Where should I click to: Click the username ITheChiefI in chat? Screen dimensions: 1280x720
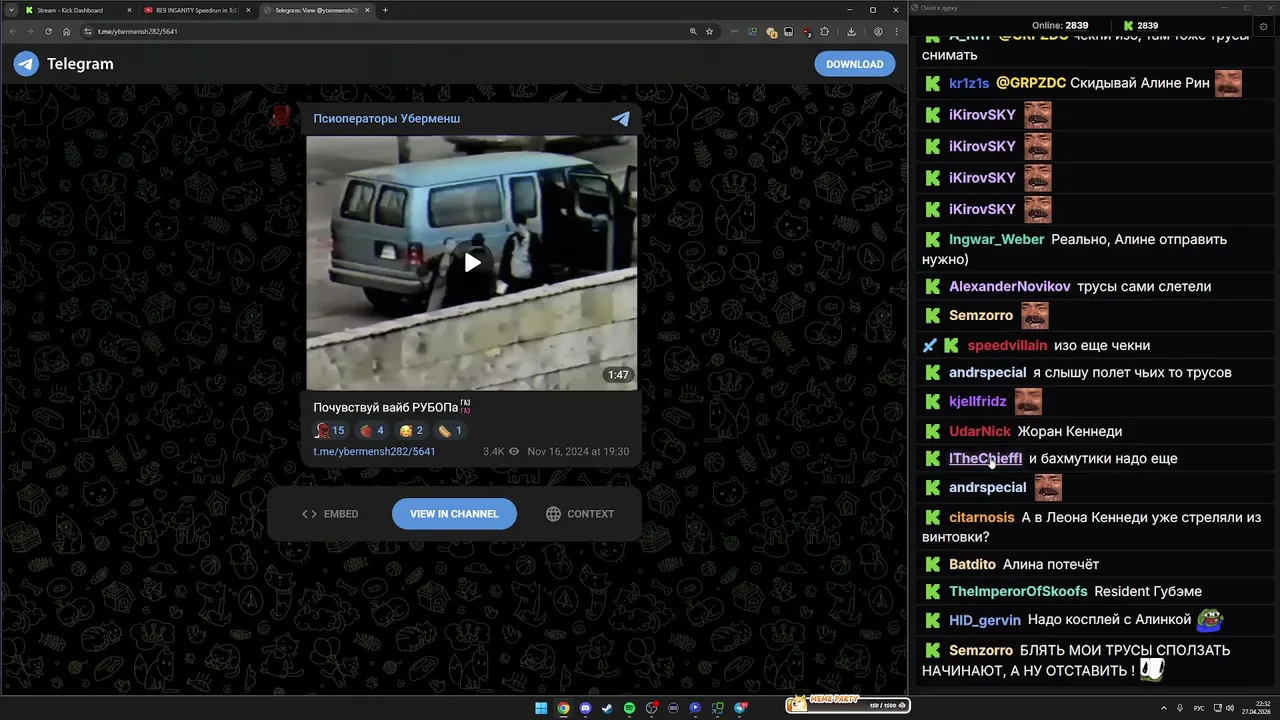pos(985,458)
